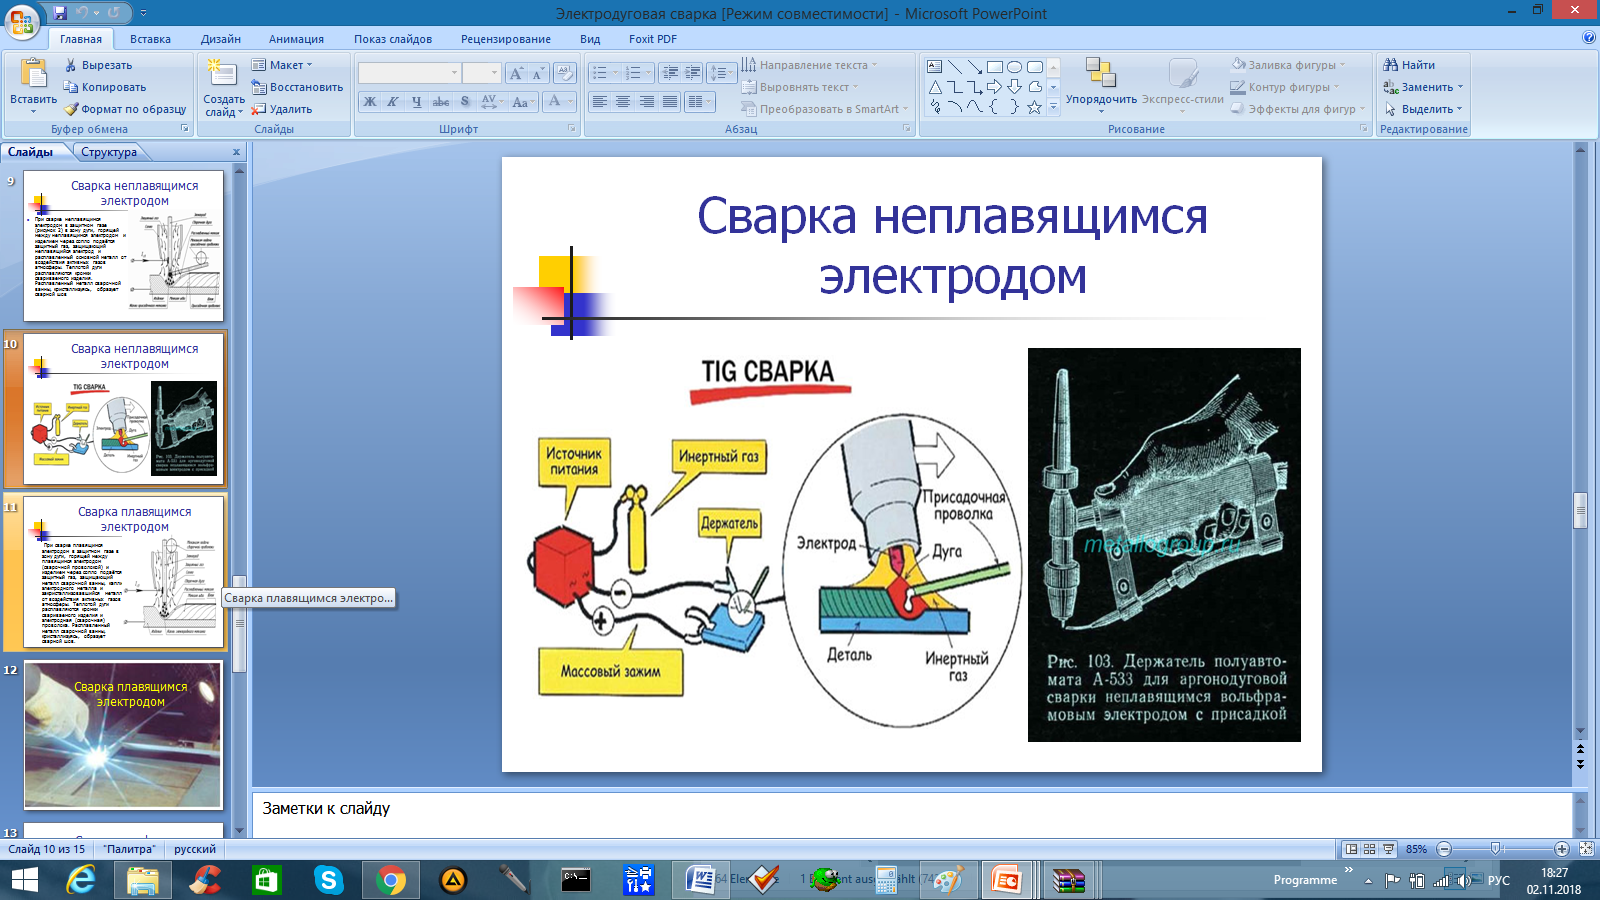Increase list indent level
This screenshot has width=1600, height=900.
coord(692,73)
